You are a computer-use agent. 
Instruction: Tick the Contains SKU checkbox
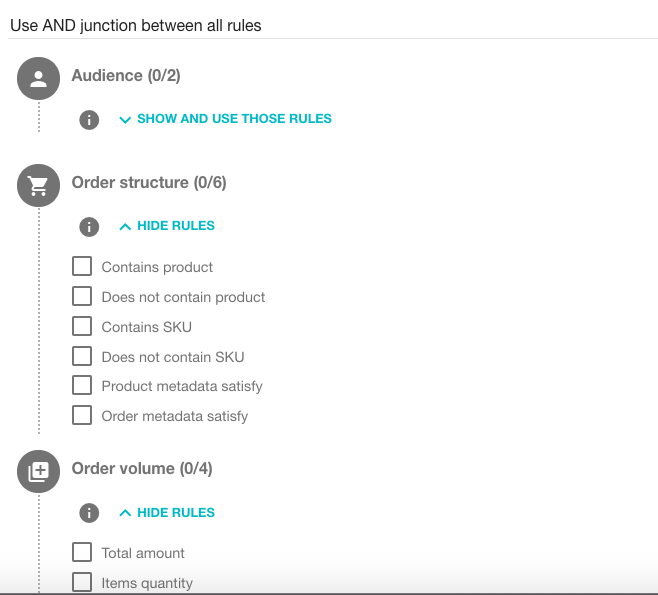click(x=82, y=327)
